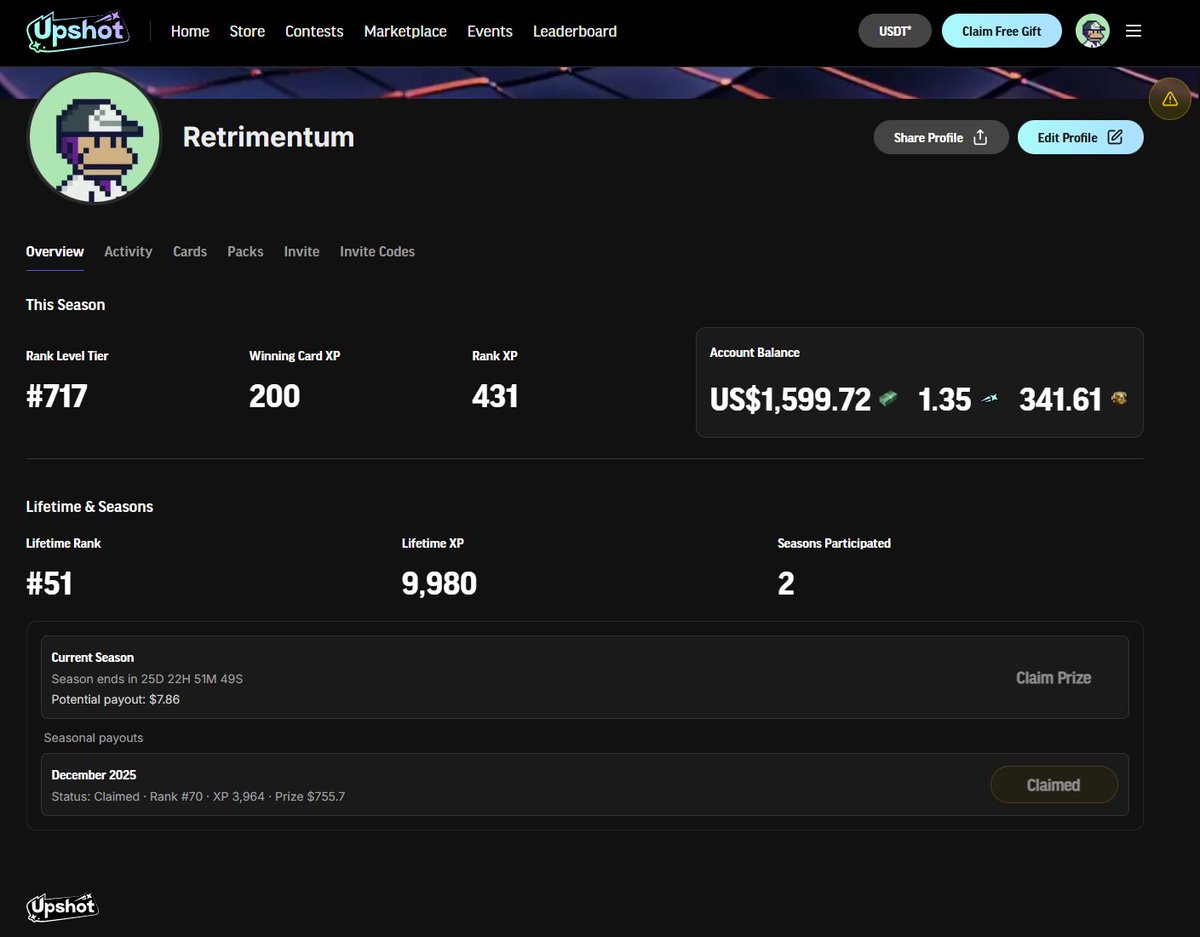Click the Lifetime & Seasons heading
This screenshot has height=937, width=1200.
pos(90,506)
